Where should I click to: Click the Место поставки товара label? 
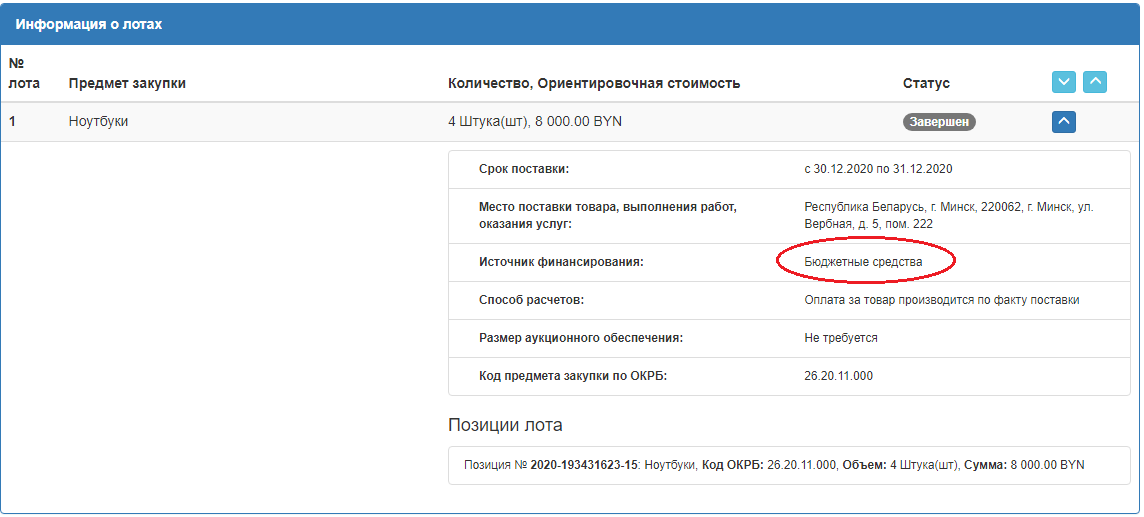[608, 216]
